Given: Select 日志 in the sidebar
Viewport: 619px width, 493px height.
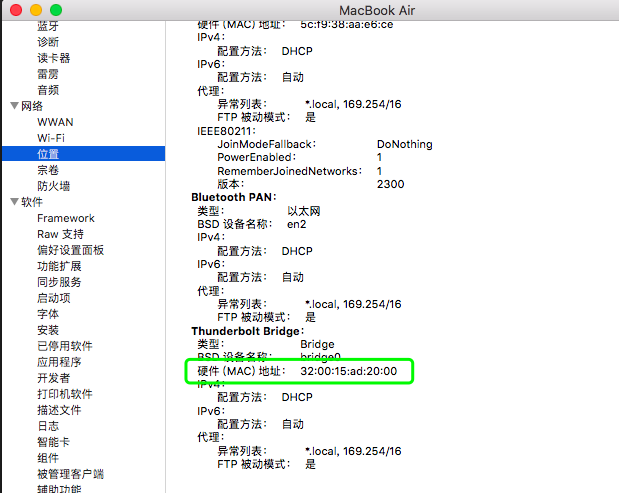Looking at the screenshot, I should [48, 426].
